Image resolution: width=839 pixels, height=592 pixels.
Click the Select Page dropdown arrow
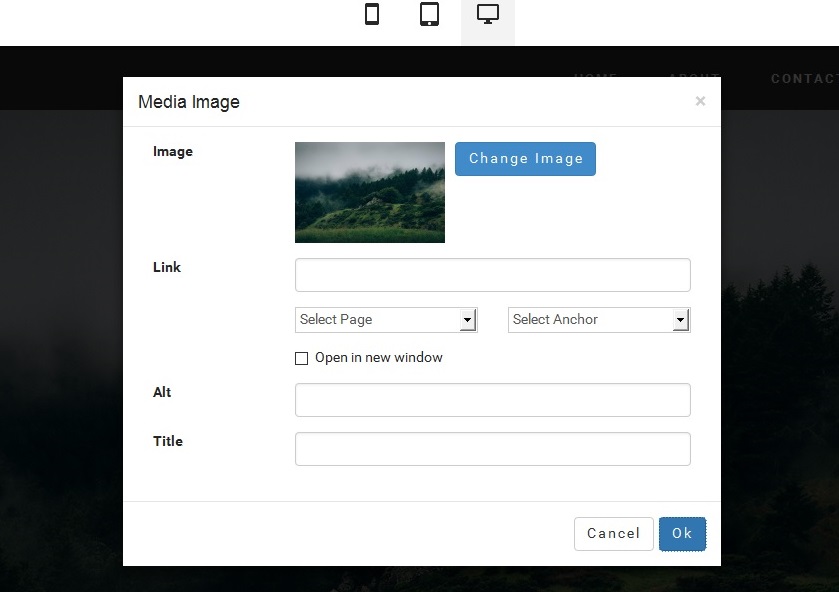[467, 319]
